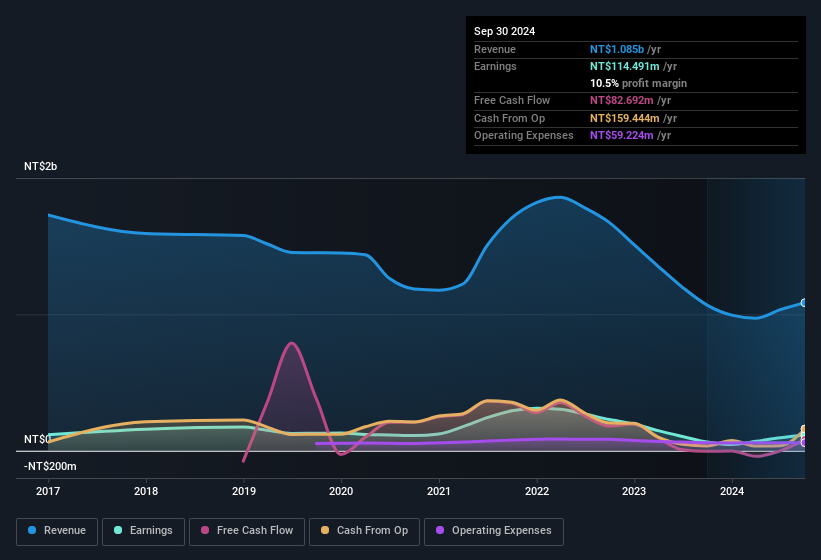Click the 2022 x-axis label
821x560 pixels.
[537, 491]
